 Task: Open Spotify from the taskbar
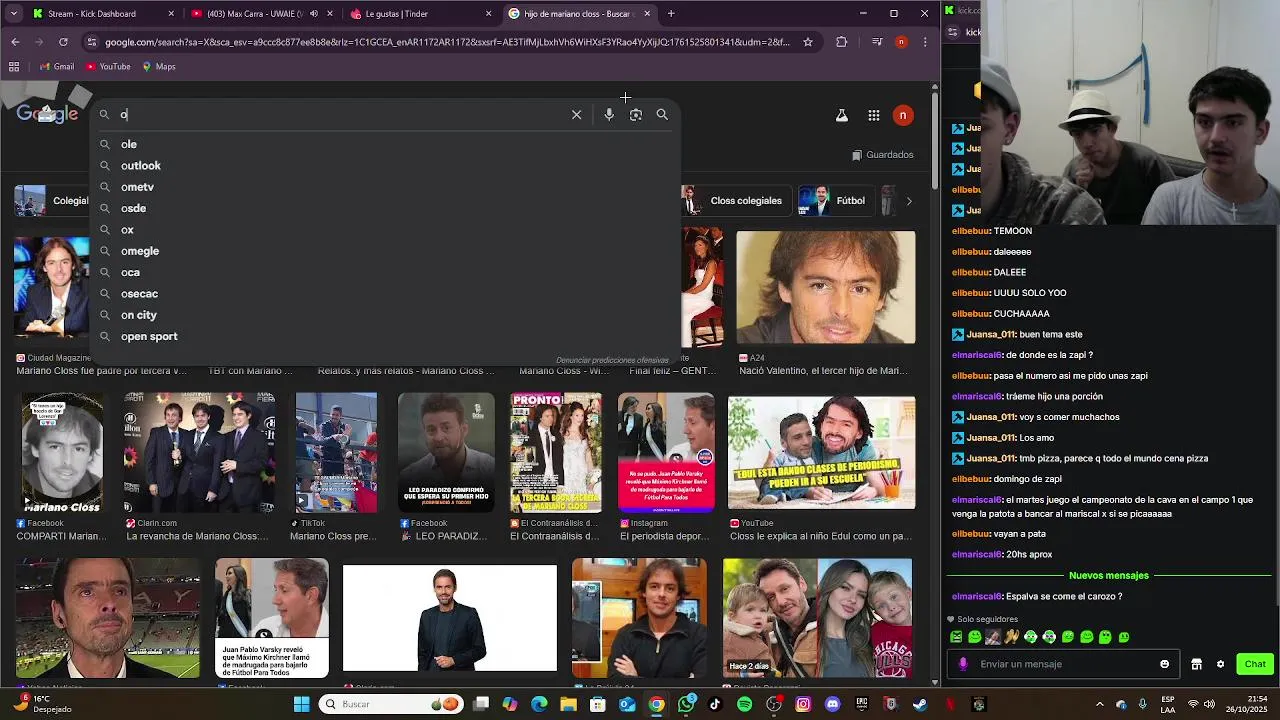[745, 704]
